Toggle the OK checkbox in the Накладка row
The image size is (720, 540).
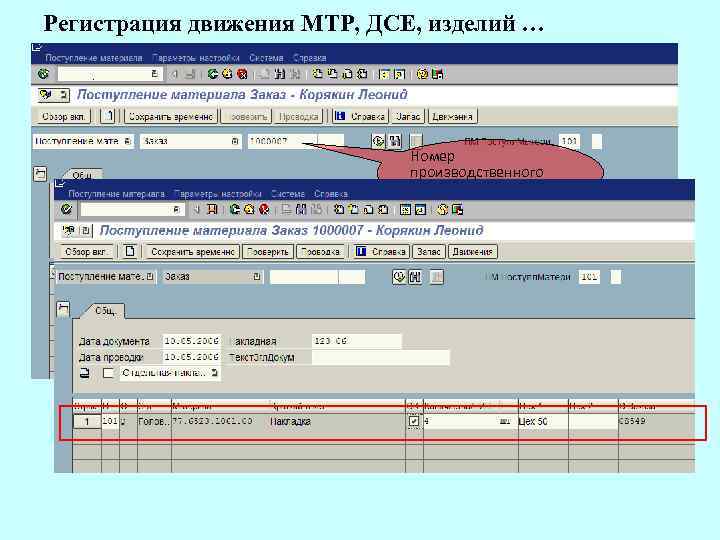click(413, 421)
